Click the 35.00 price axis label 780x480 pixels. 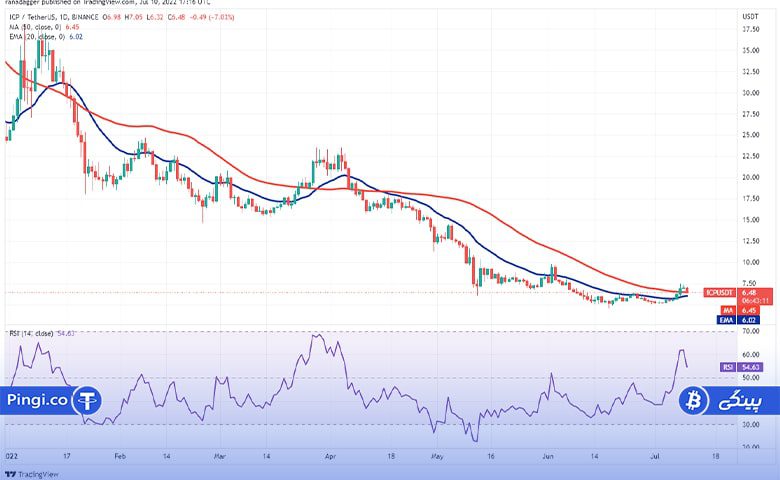751,50
